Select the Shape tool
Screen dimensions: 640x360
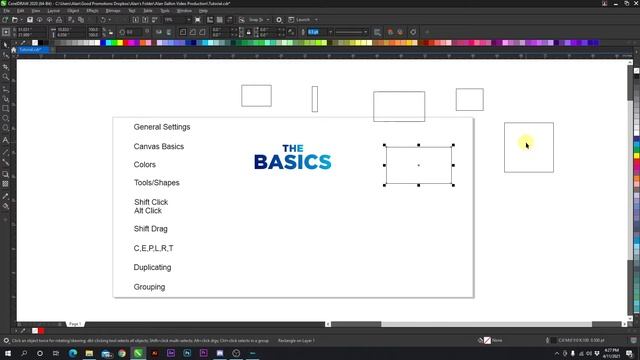tap(5, 55)
